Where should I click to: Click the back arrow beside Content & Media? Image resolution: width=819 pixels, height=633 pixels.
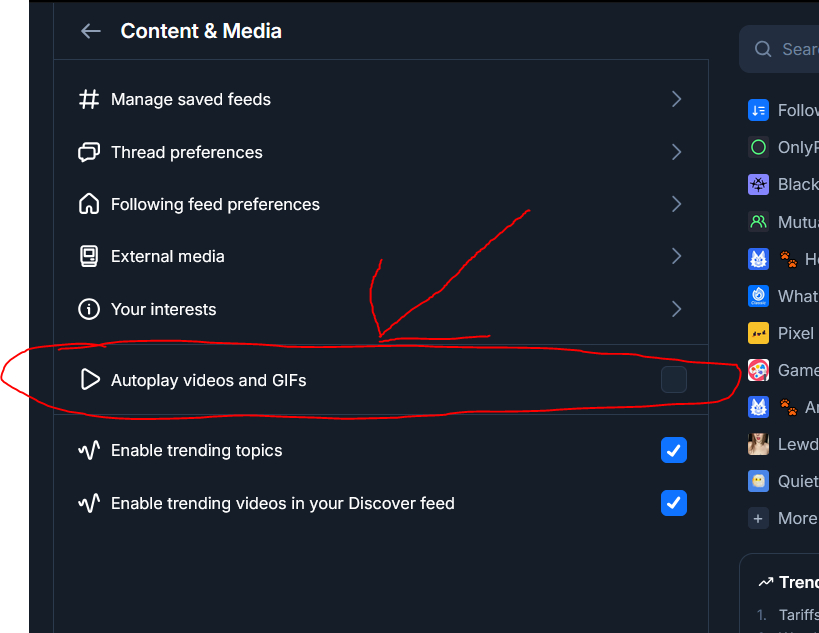click(91, 31)
